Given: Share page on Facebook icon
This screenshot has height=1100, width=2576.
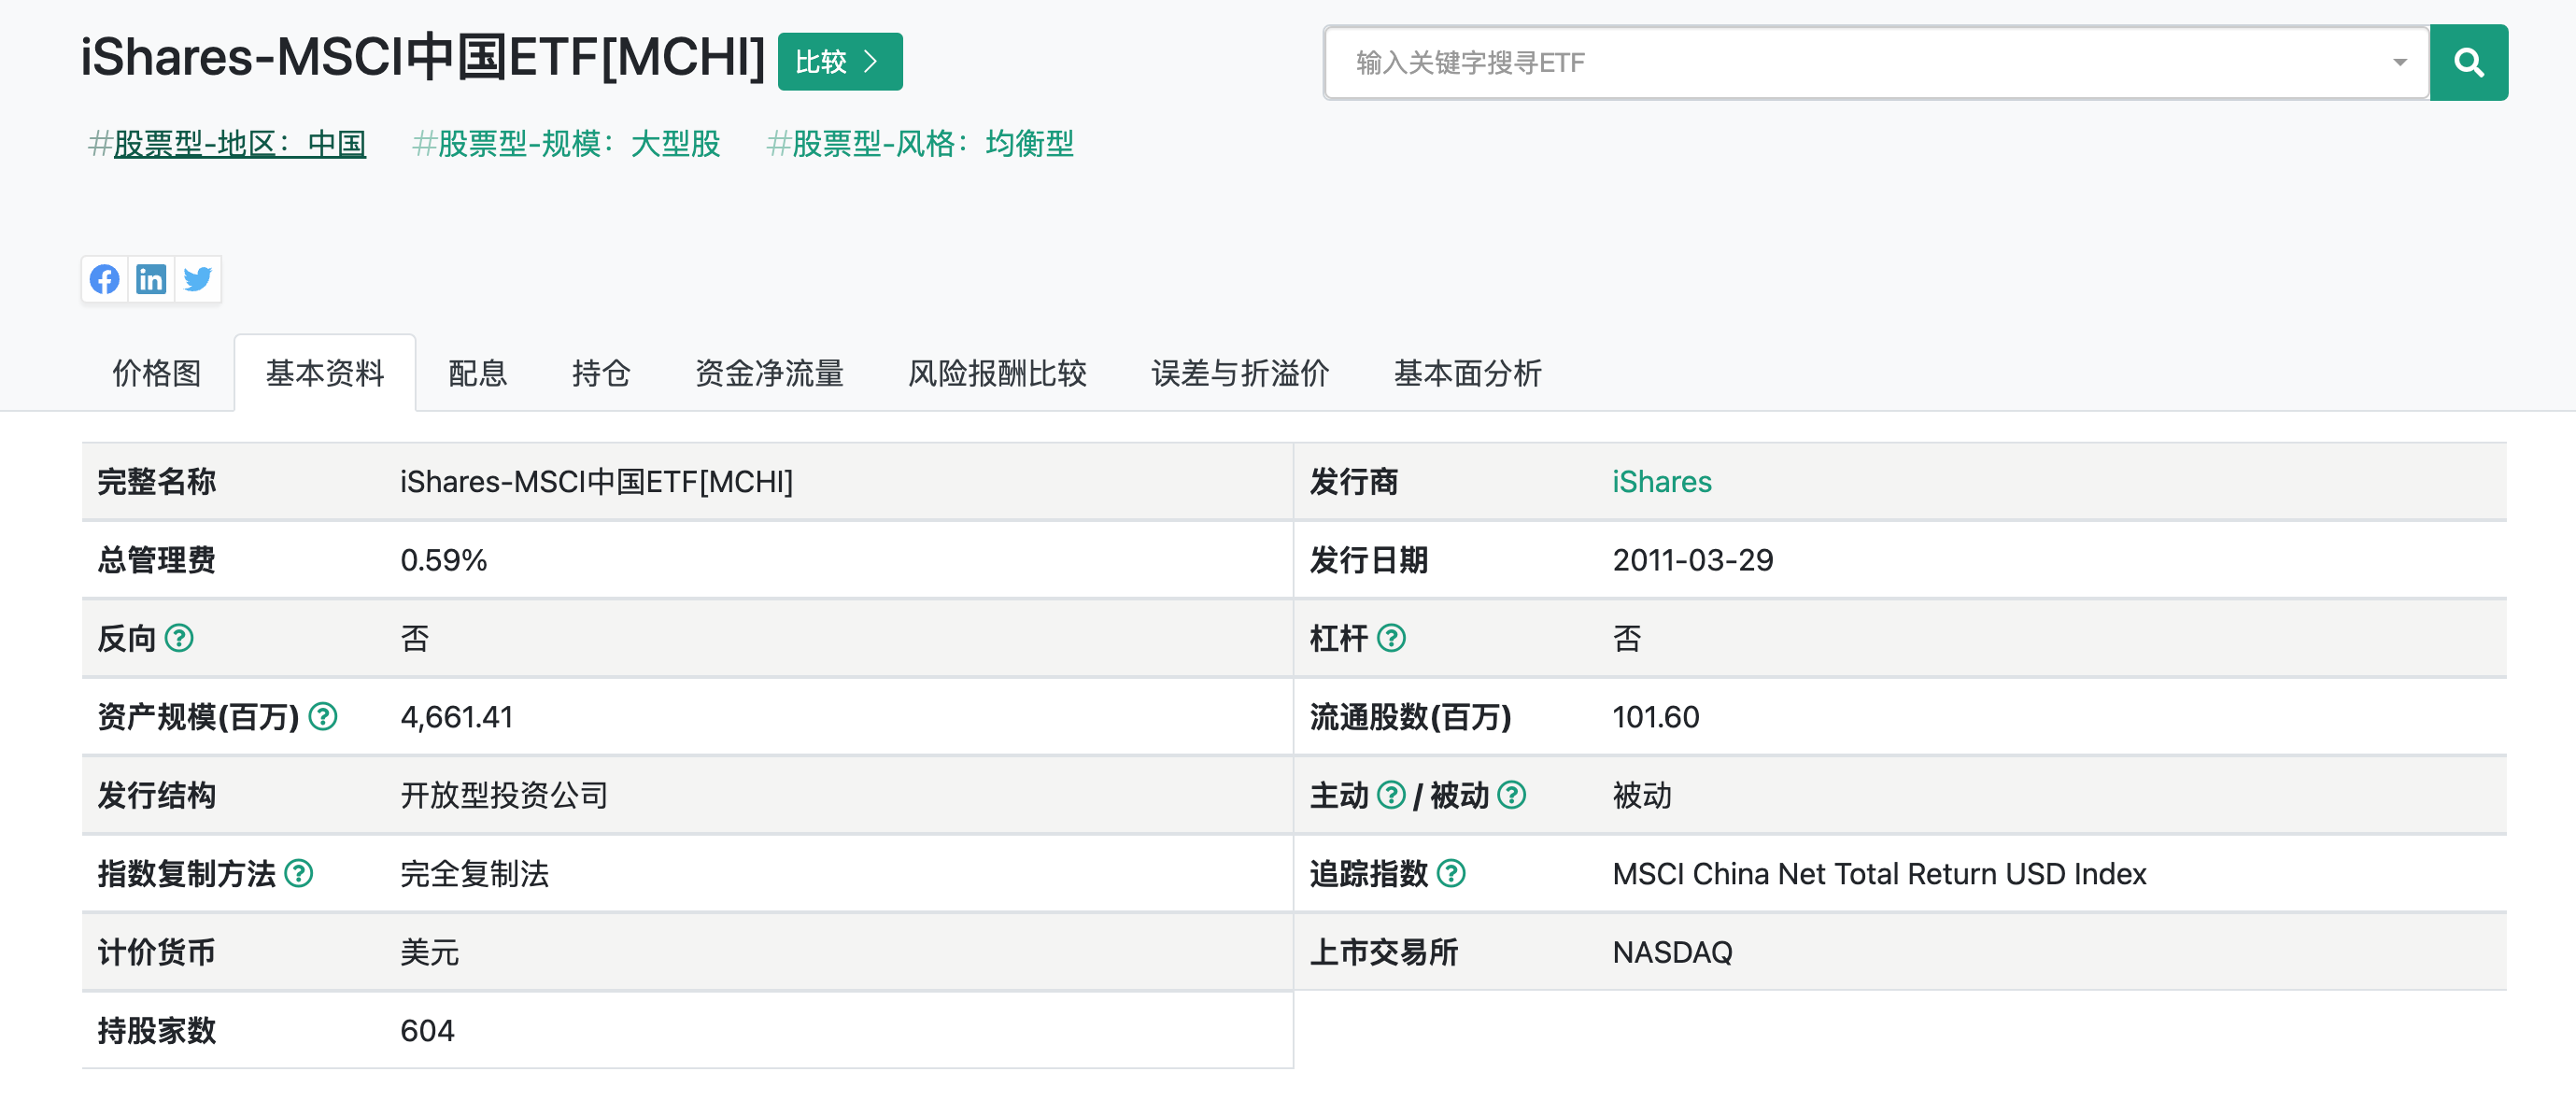Looking at the screenshot, I should tap(104, 279).
